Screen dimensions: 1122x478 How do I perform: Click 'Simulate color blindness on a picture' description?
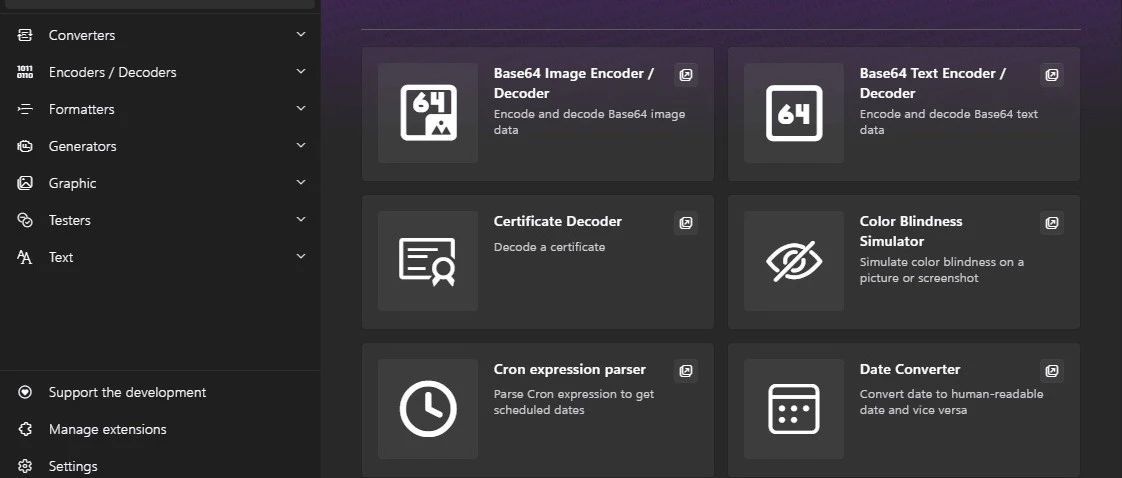pos(942,270)
